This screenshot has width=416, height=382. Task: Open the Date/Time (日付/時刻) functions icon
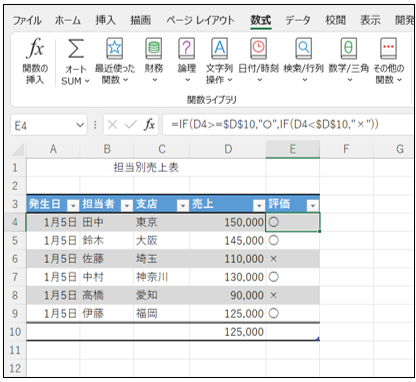[259, 49]
